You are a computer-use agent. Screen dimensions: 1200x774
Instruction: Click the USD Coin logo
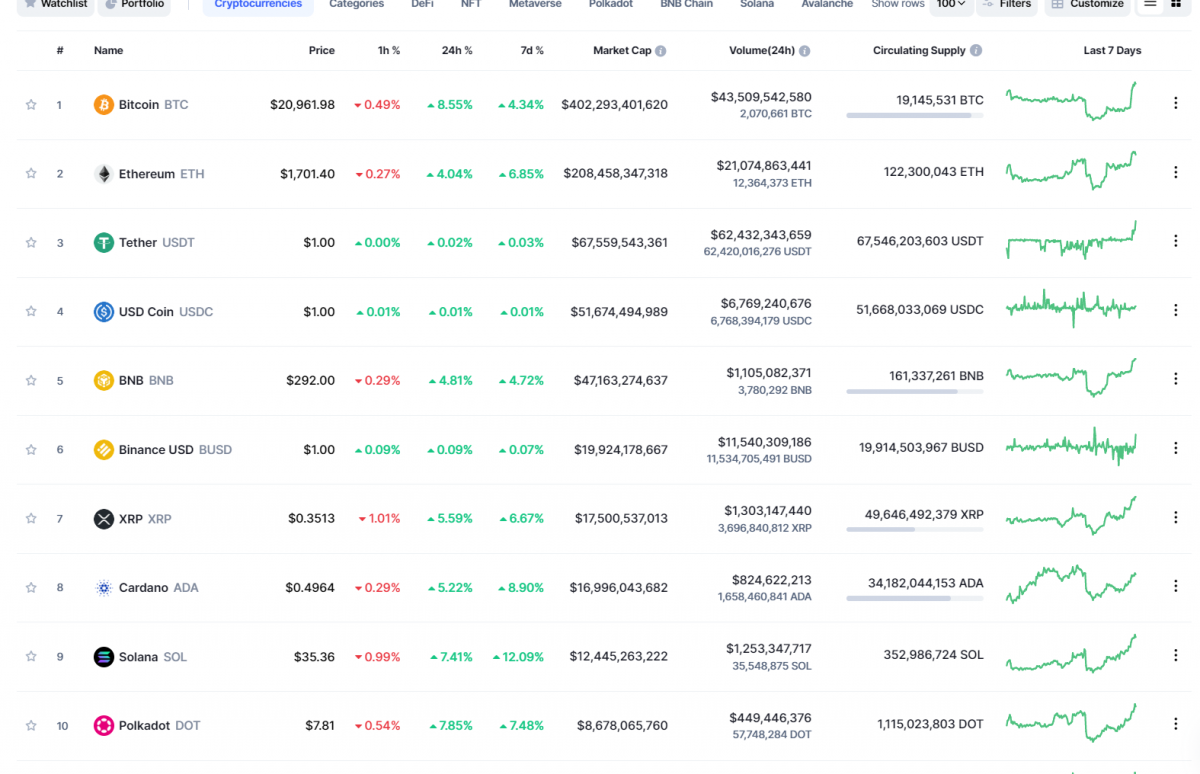click(104, 311)
